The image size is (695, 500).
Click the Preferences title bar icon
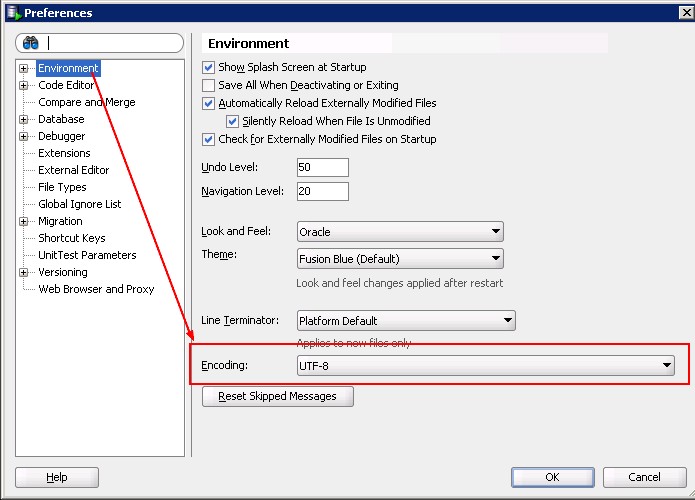[12, 13]
